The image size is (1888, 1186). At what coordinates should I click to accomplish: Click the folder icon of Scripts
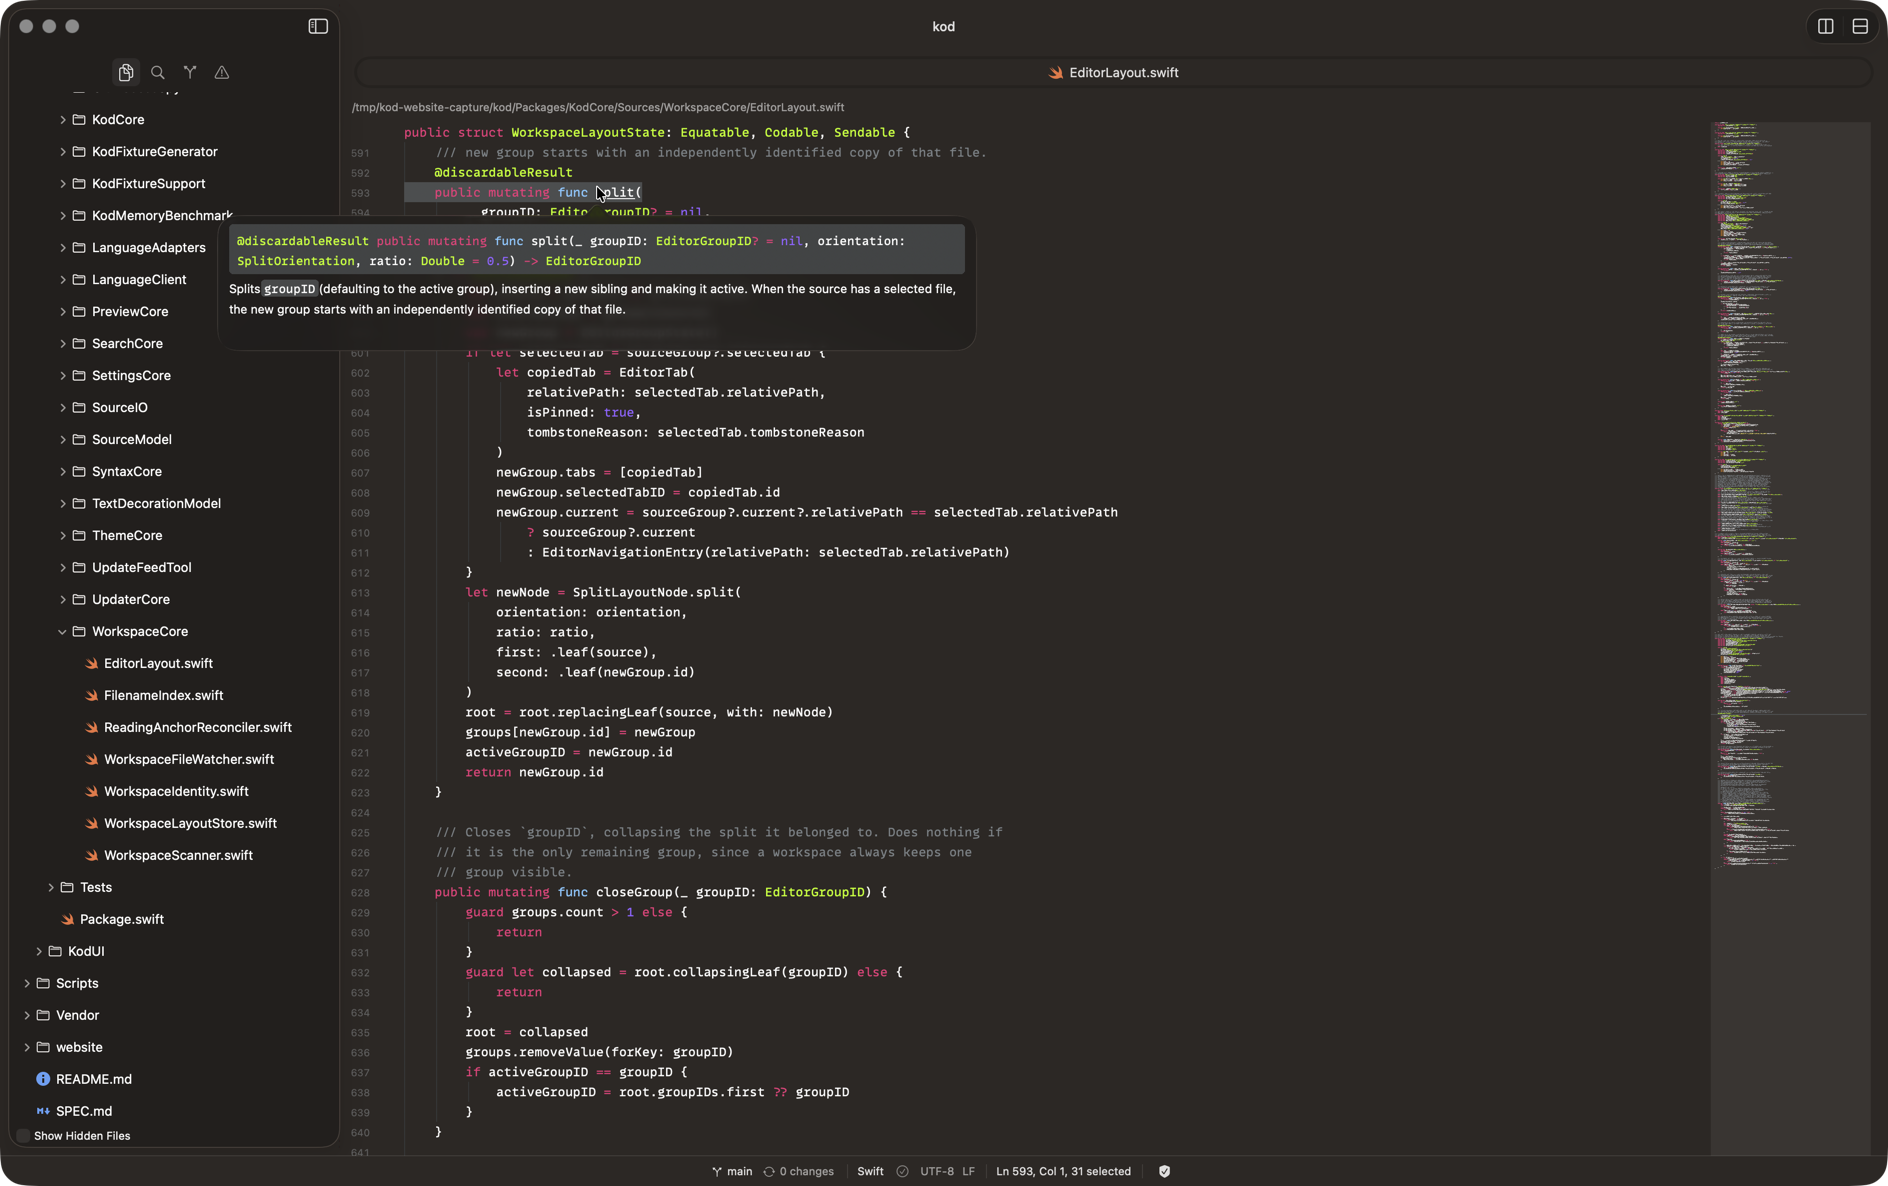[x=43, y=983]
